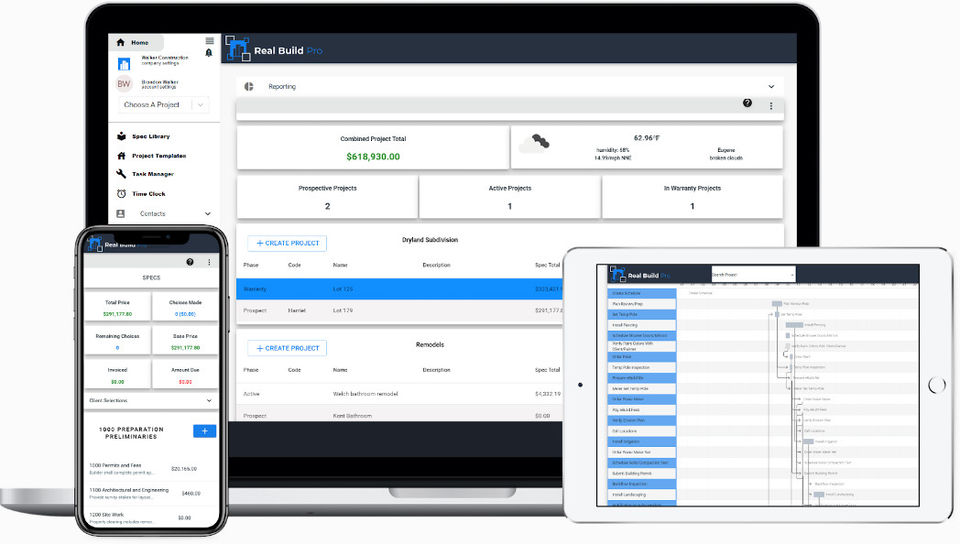The image size is (960, 544).
Task: Open Task Manager in sidebar
Action: click(x=152, y=174)
